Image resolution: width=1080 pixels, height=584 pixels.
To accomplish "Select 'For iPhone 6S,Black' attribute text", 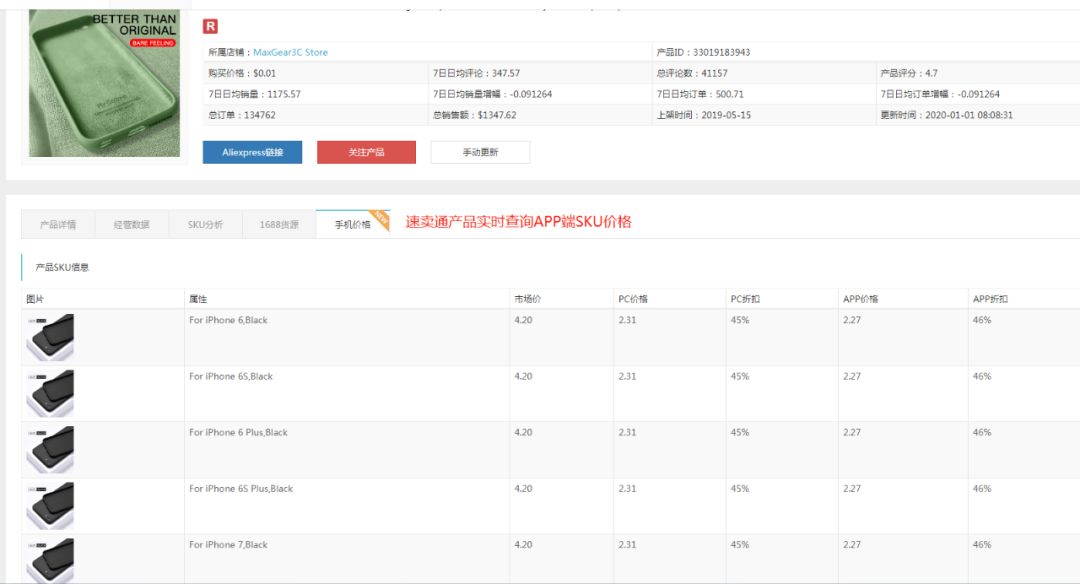I will pos(231,377).
